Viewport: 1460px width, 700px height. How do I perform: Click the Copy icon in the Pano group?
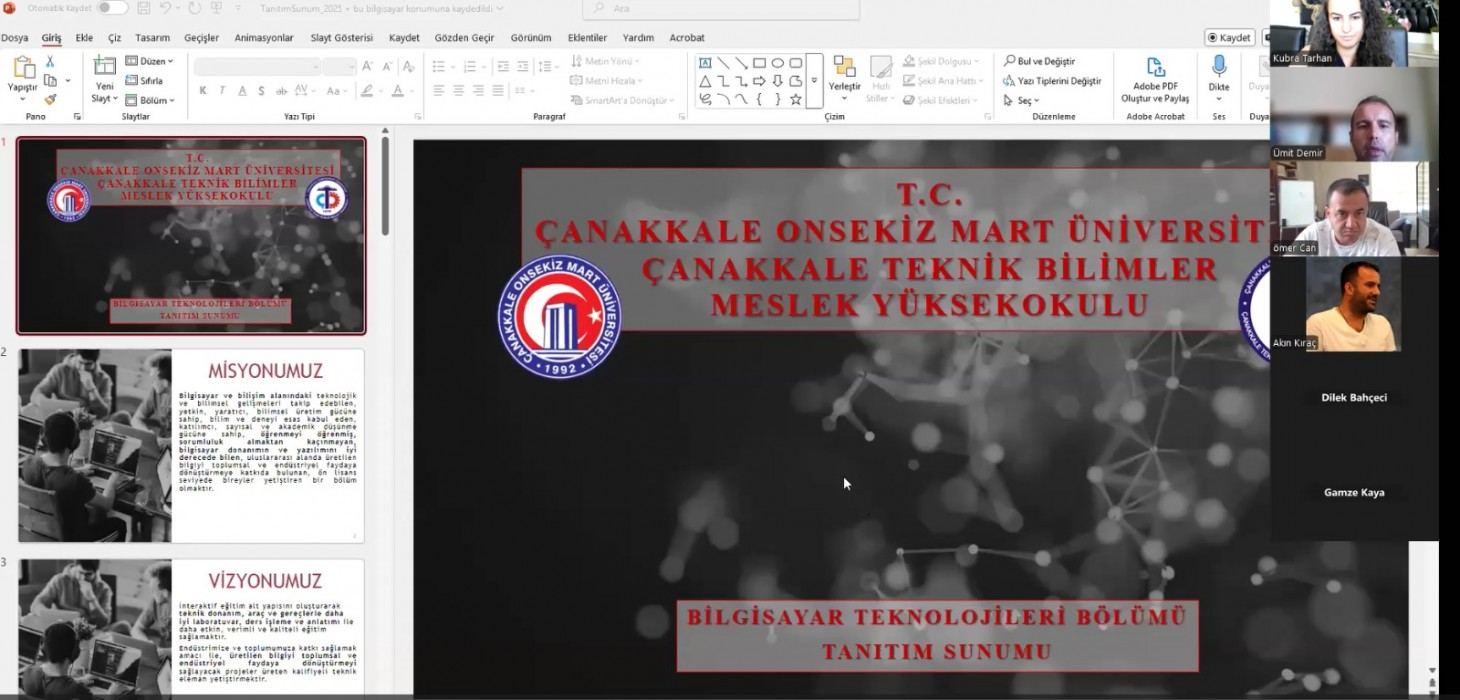(50, 81)
